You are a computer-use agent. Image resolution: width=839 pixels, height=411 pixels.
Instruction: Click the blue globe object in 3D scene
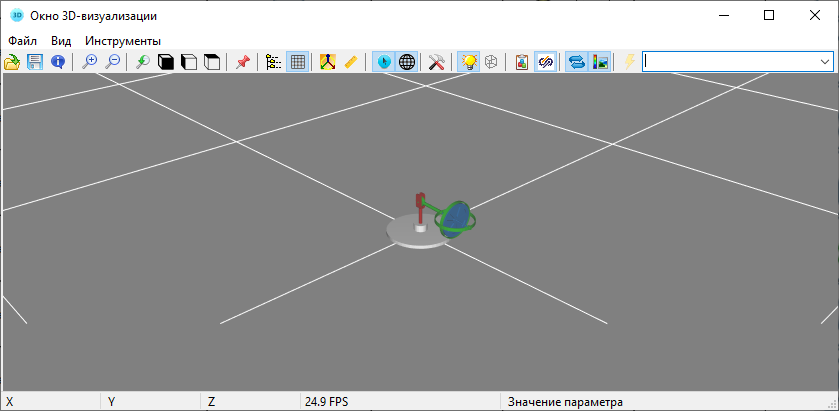456,218
